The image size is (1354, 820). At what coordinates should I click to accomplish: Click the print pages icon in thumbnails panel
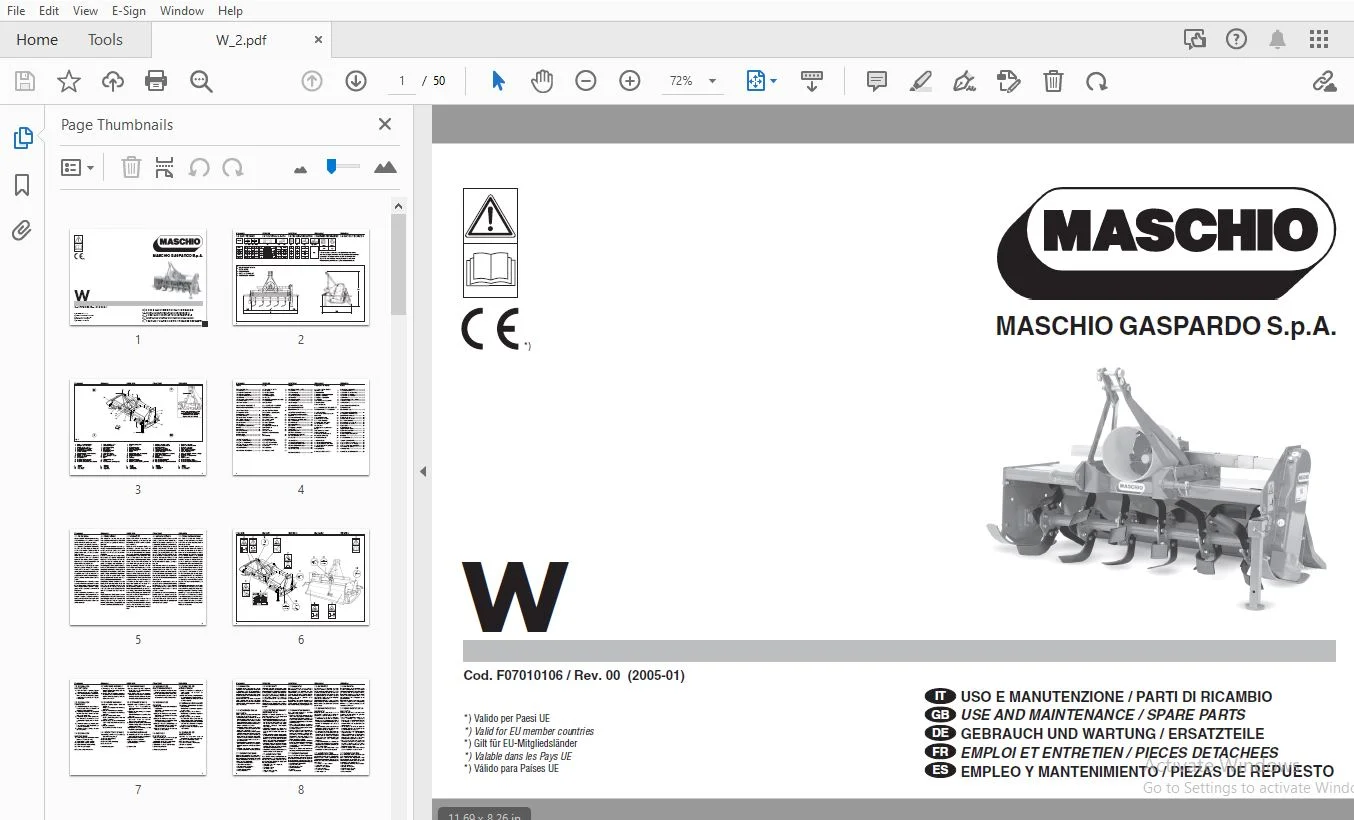coord(165,167)
